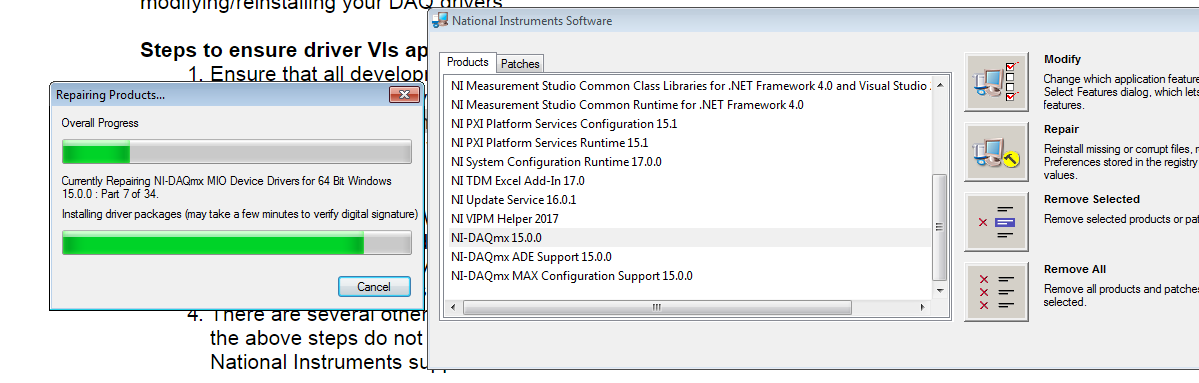Click the driver package installation progress bar
Screen dimensions: 1199x383
pos(236,243)
